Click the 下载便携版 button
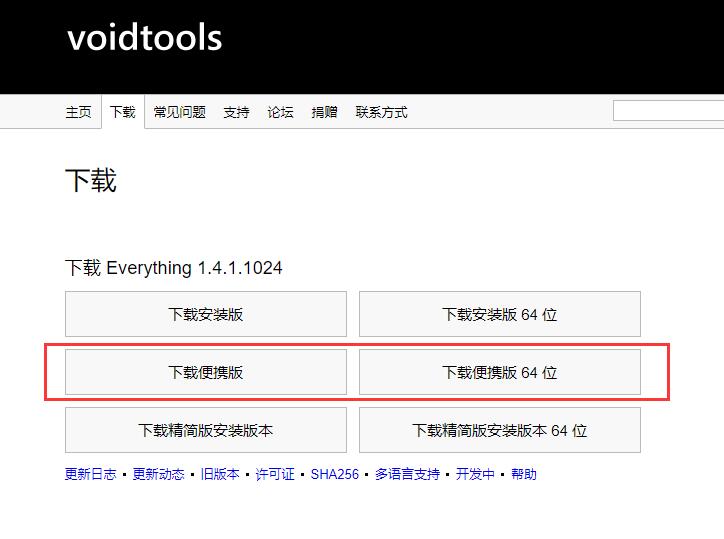Image resolution: width=724 pixels, height=539 pixels. click(x=206, y=372)
